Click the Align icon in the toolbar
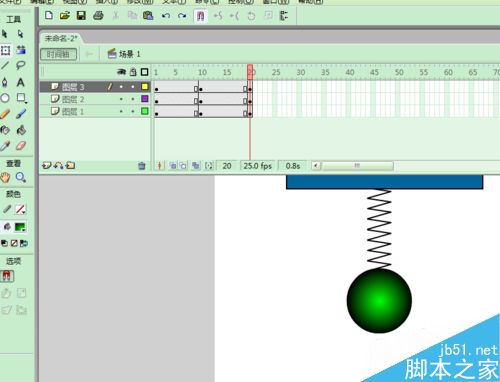Viewport: 500px width, 382px height. (284, 15)
